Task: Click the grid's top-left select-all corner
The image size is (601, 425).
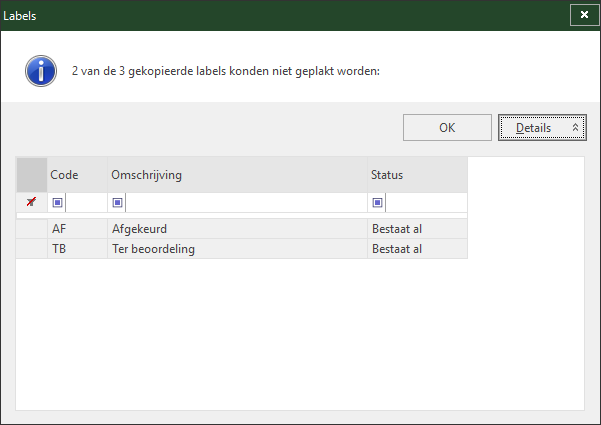Action: click(x=32, y=175)
